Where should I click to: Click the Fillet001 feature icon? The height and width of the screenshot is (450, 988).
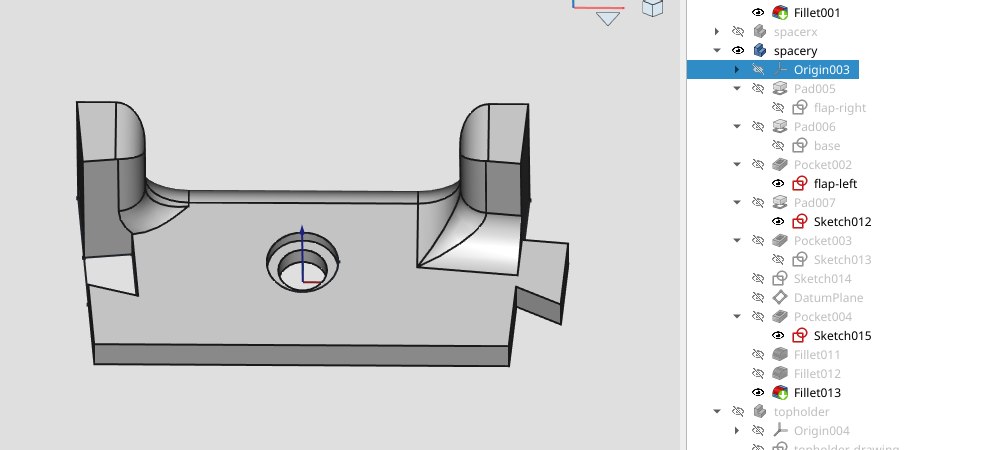pos(780,13)
